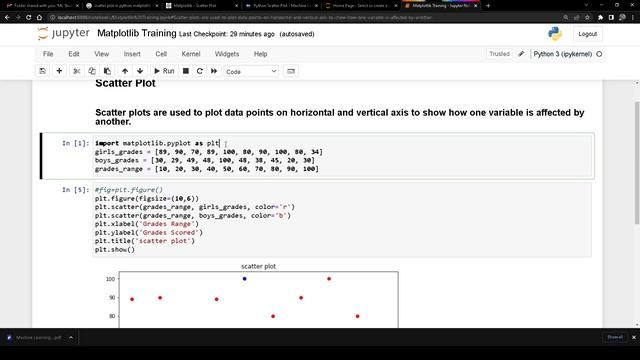
Task: Click the girls_grades code line
Action: coord(209,152)
